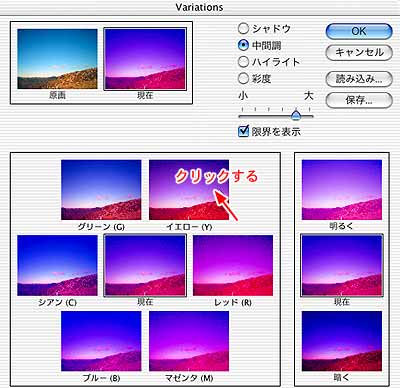The image size is (400, 388).
Task: Choose the ハイライト radio button
Action: pos(243,62)
